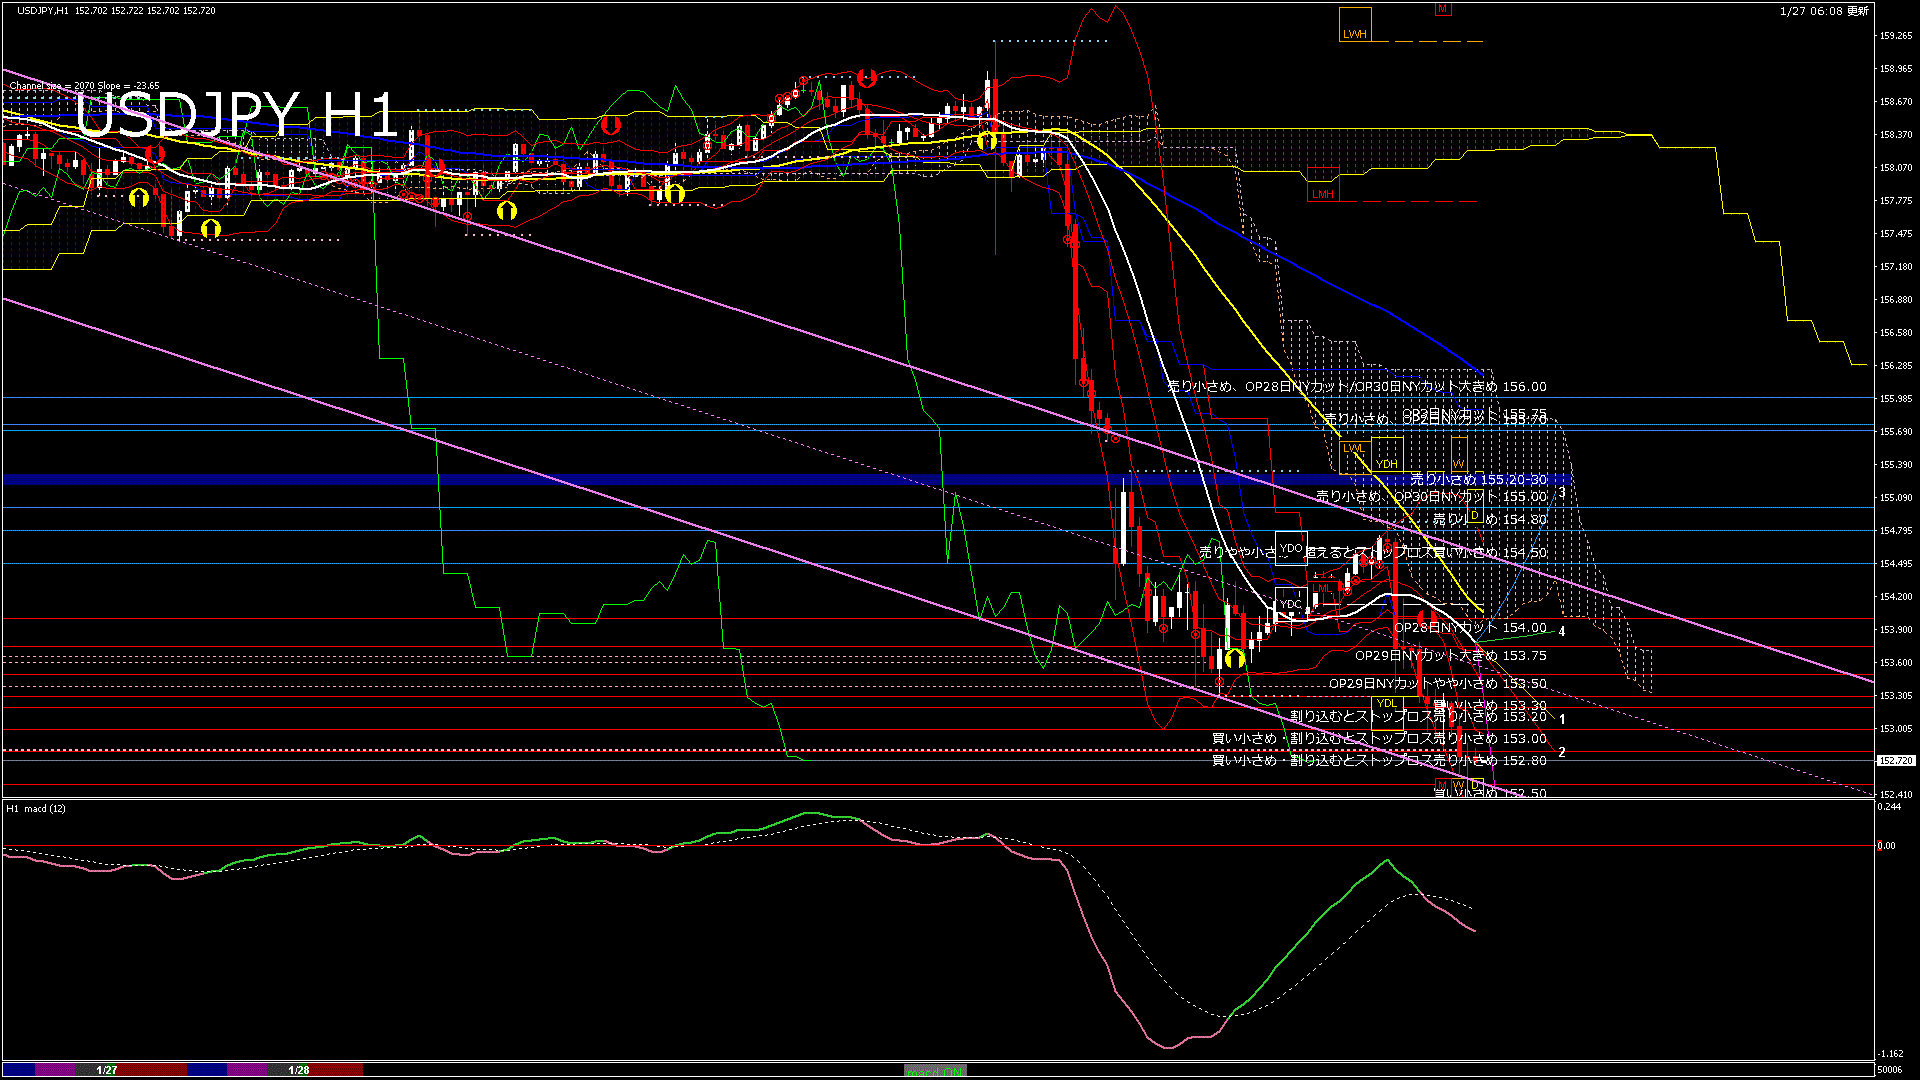Click the YDC white label box
This screenshot has height=1080, width=1920.
click(1291, 604)
